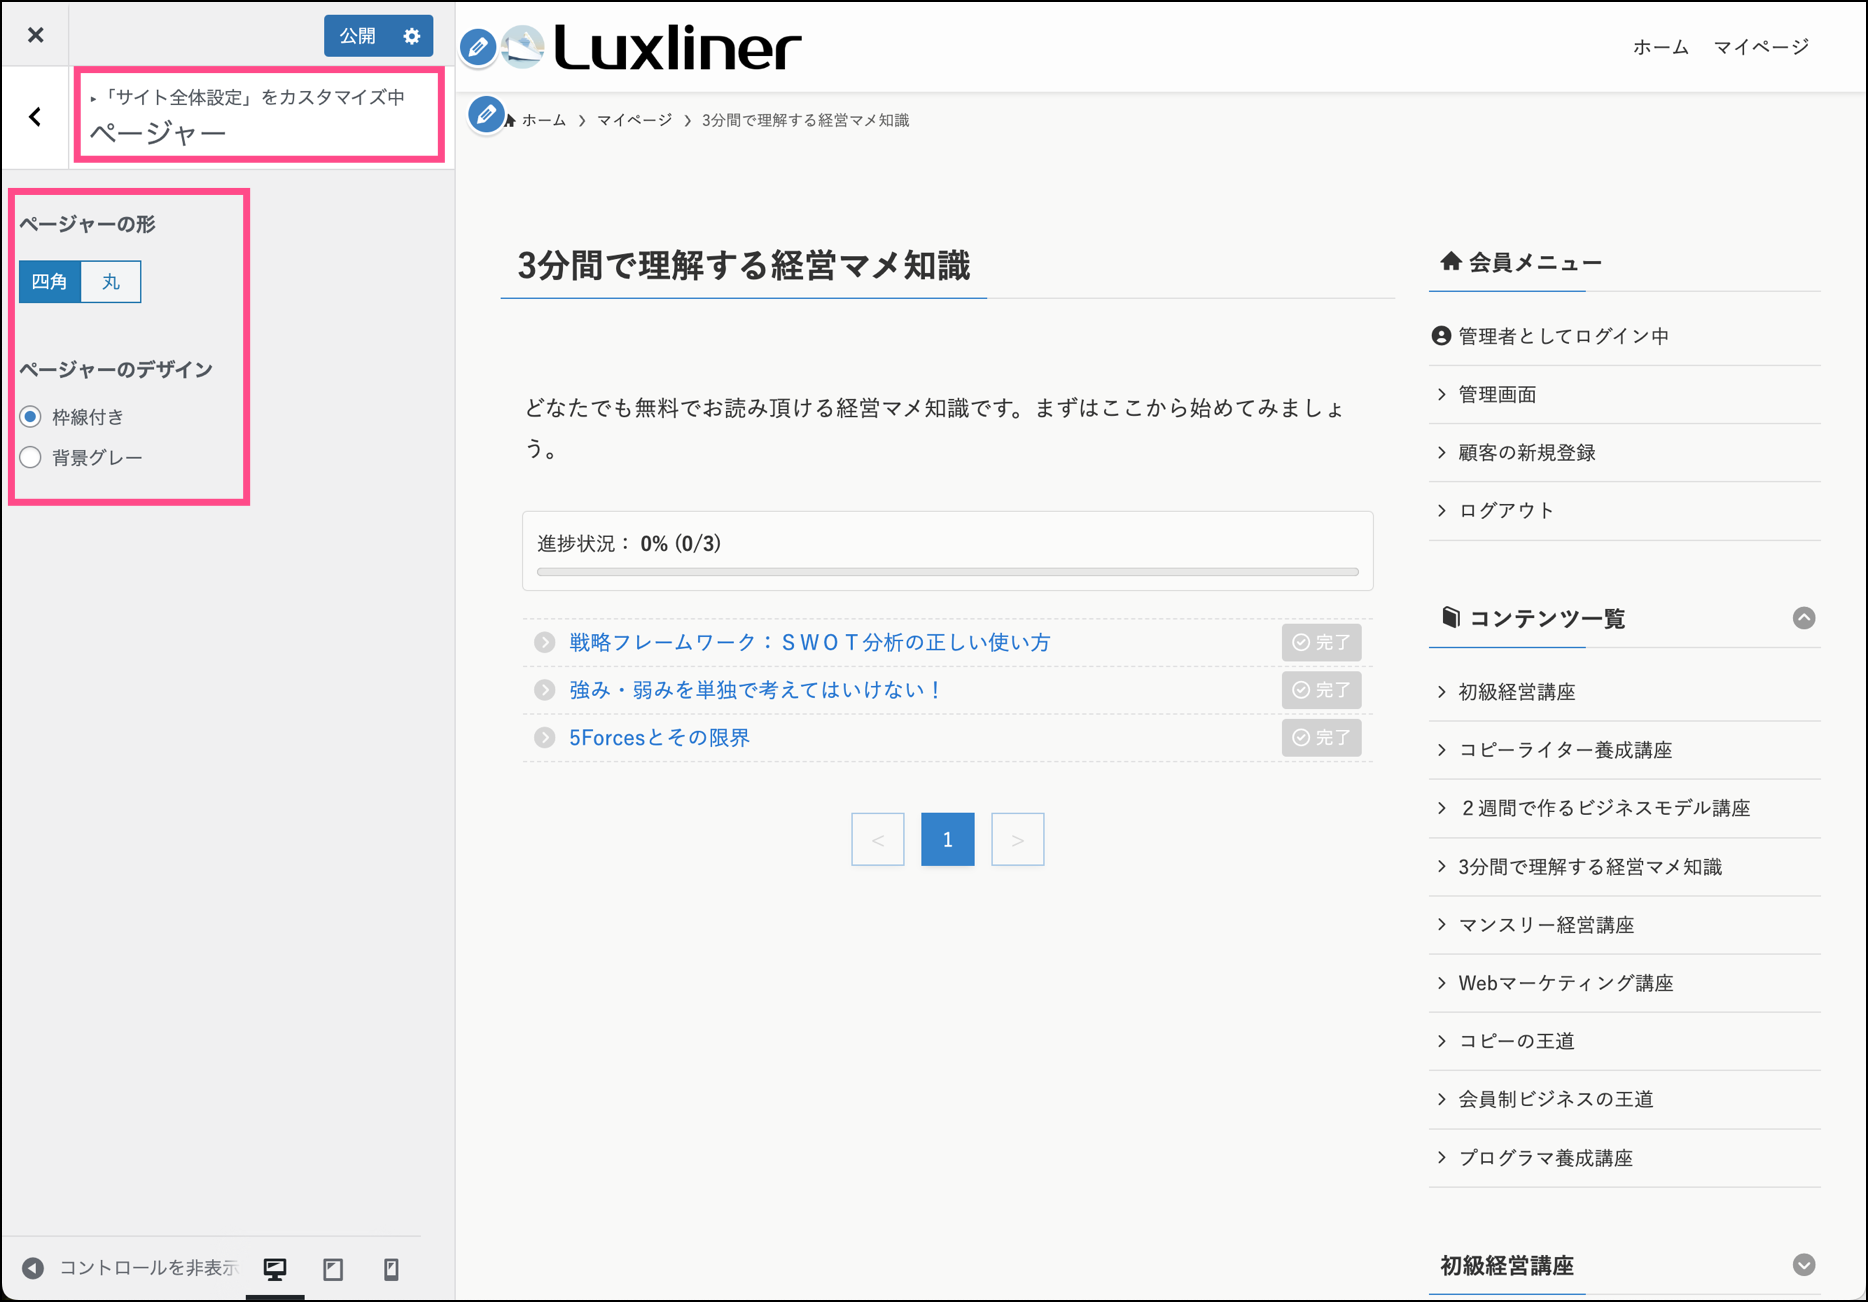
Task: Hide controls using the collapse arrow icon
Action: tap(33, 1268)
